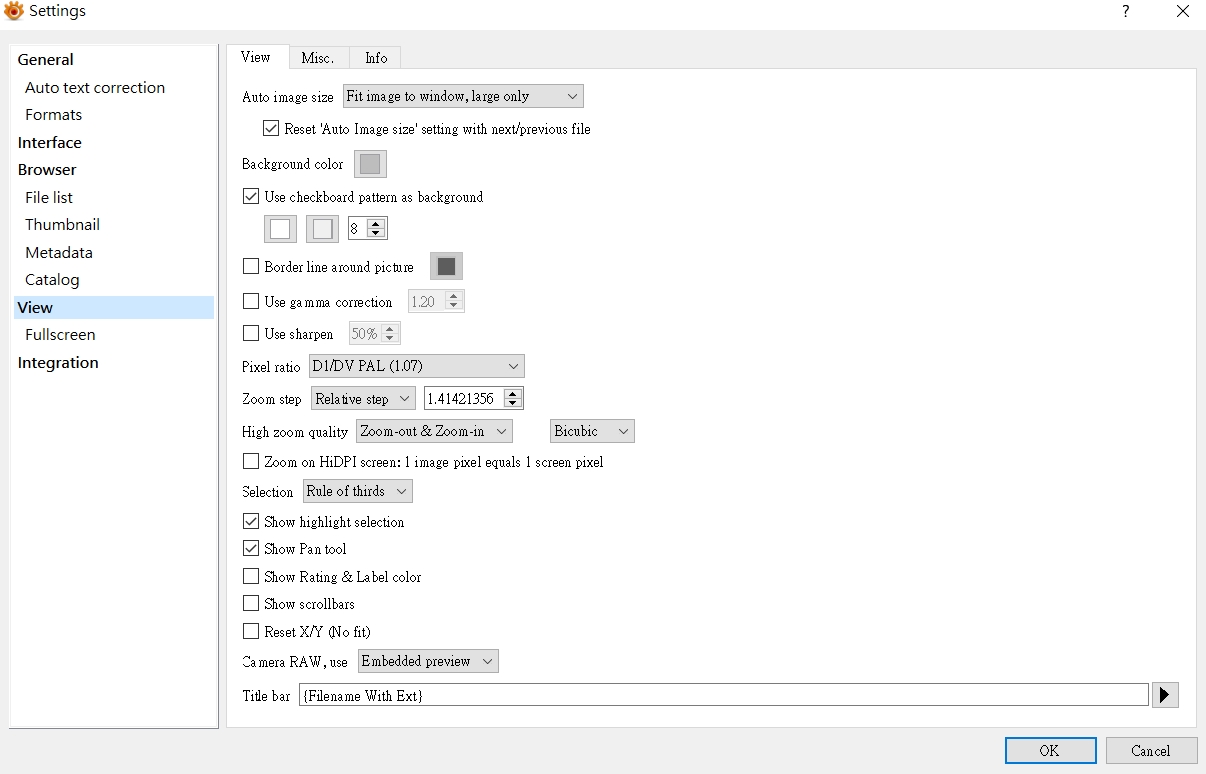Click the zoom step value field 1.41421356

pos(463,399)
